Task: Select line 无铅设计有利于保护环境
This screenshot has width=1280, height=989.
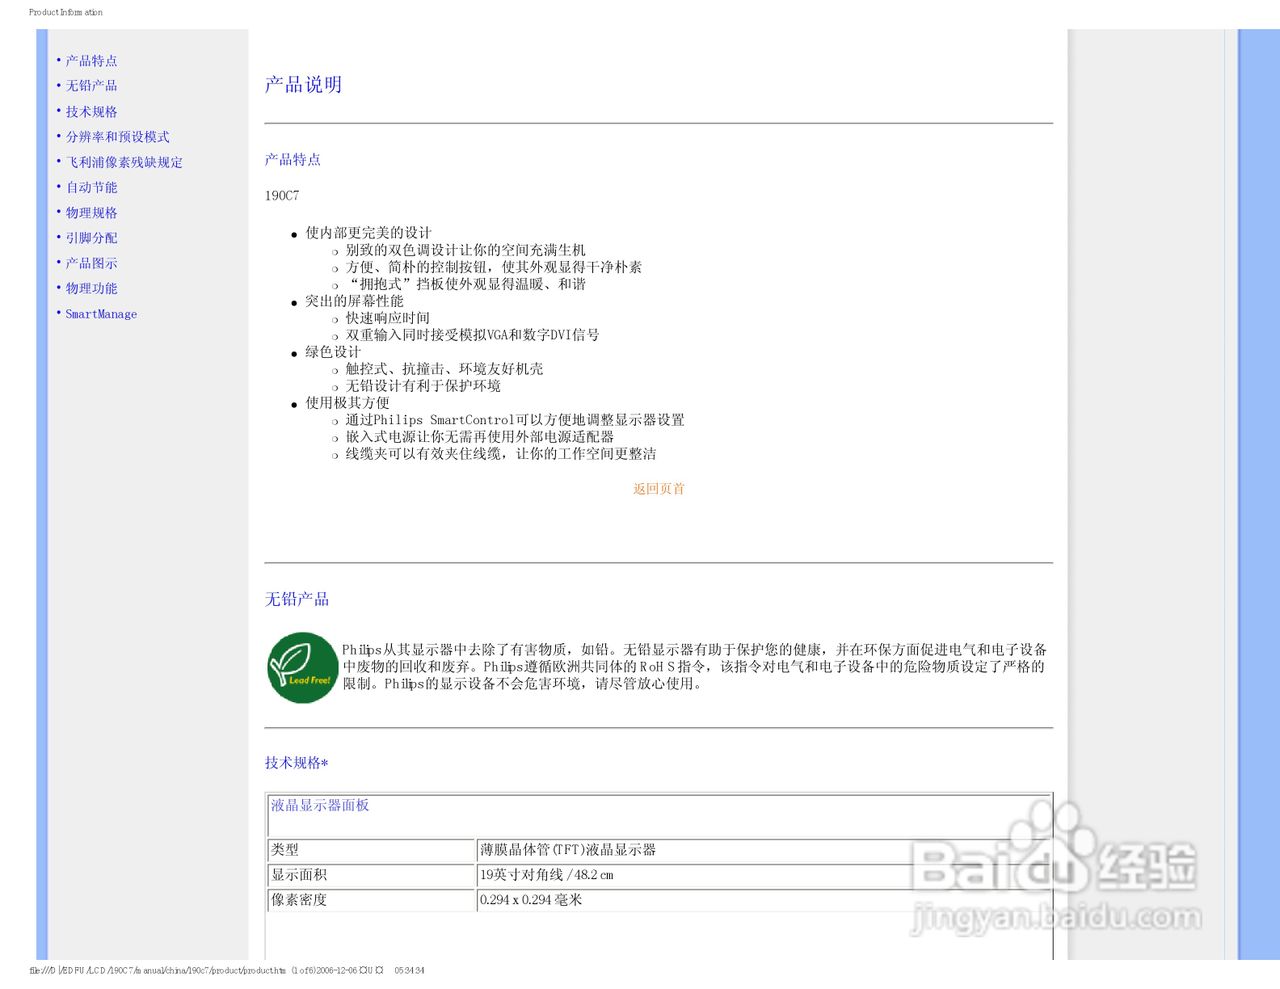Action: (423, 386)
